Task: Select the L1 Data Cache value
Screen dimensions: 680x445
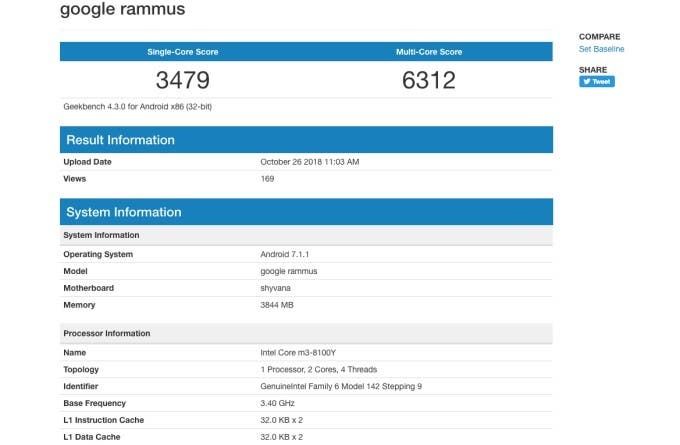Action: (281, 437)
